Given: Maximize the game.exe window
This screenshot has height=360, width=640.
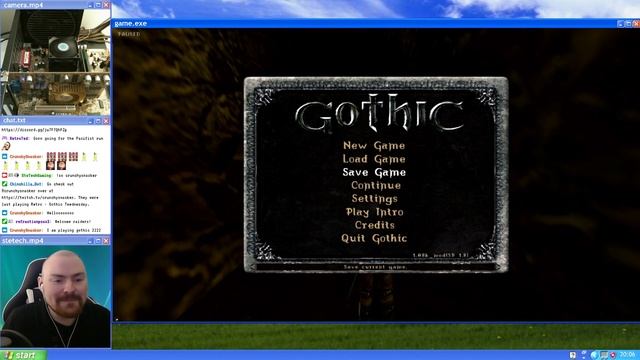Looking at the screenshot, I should [x=629, y=24].
